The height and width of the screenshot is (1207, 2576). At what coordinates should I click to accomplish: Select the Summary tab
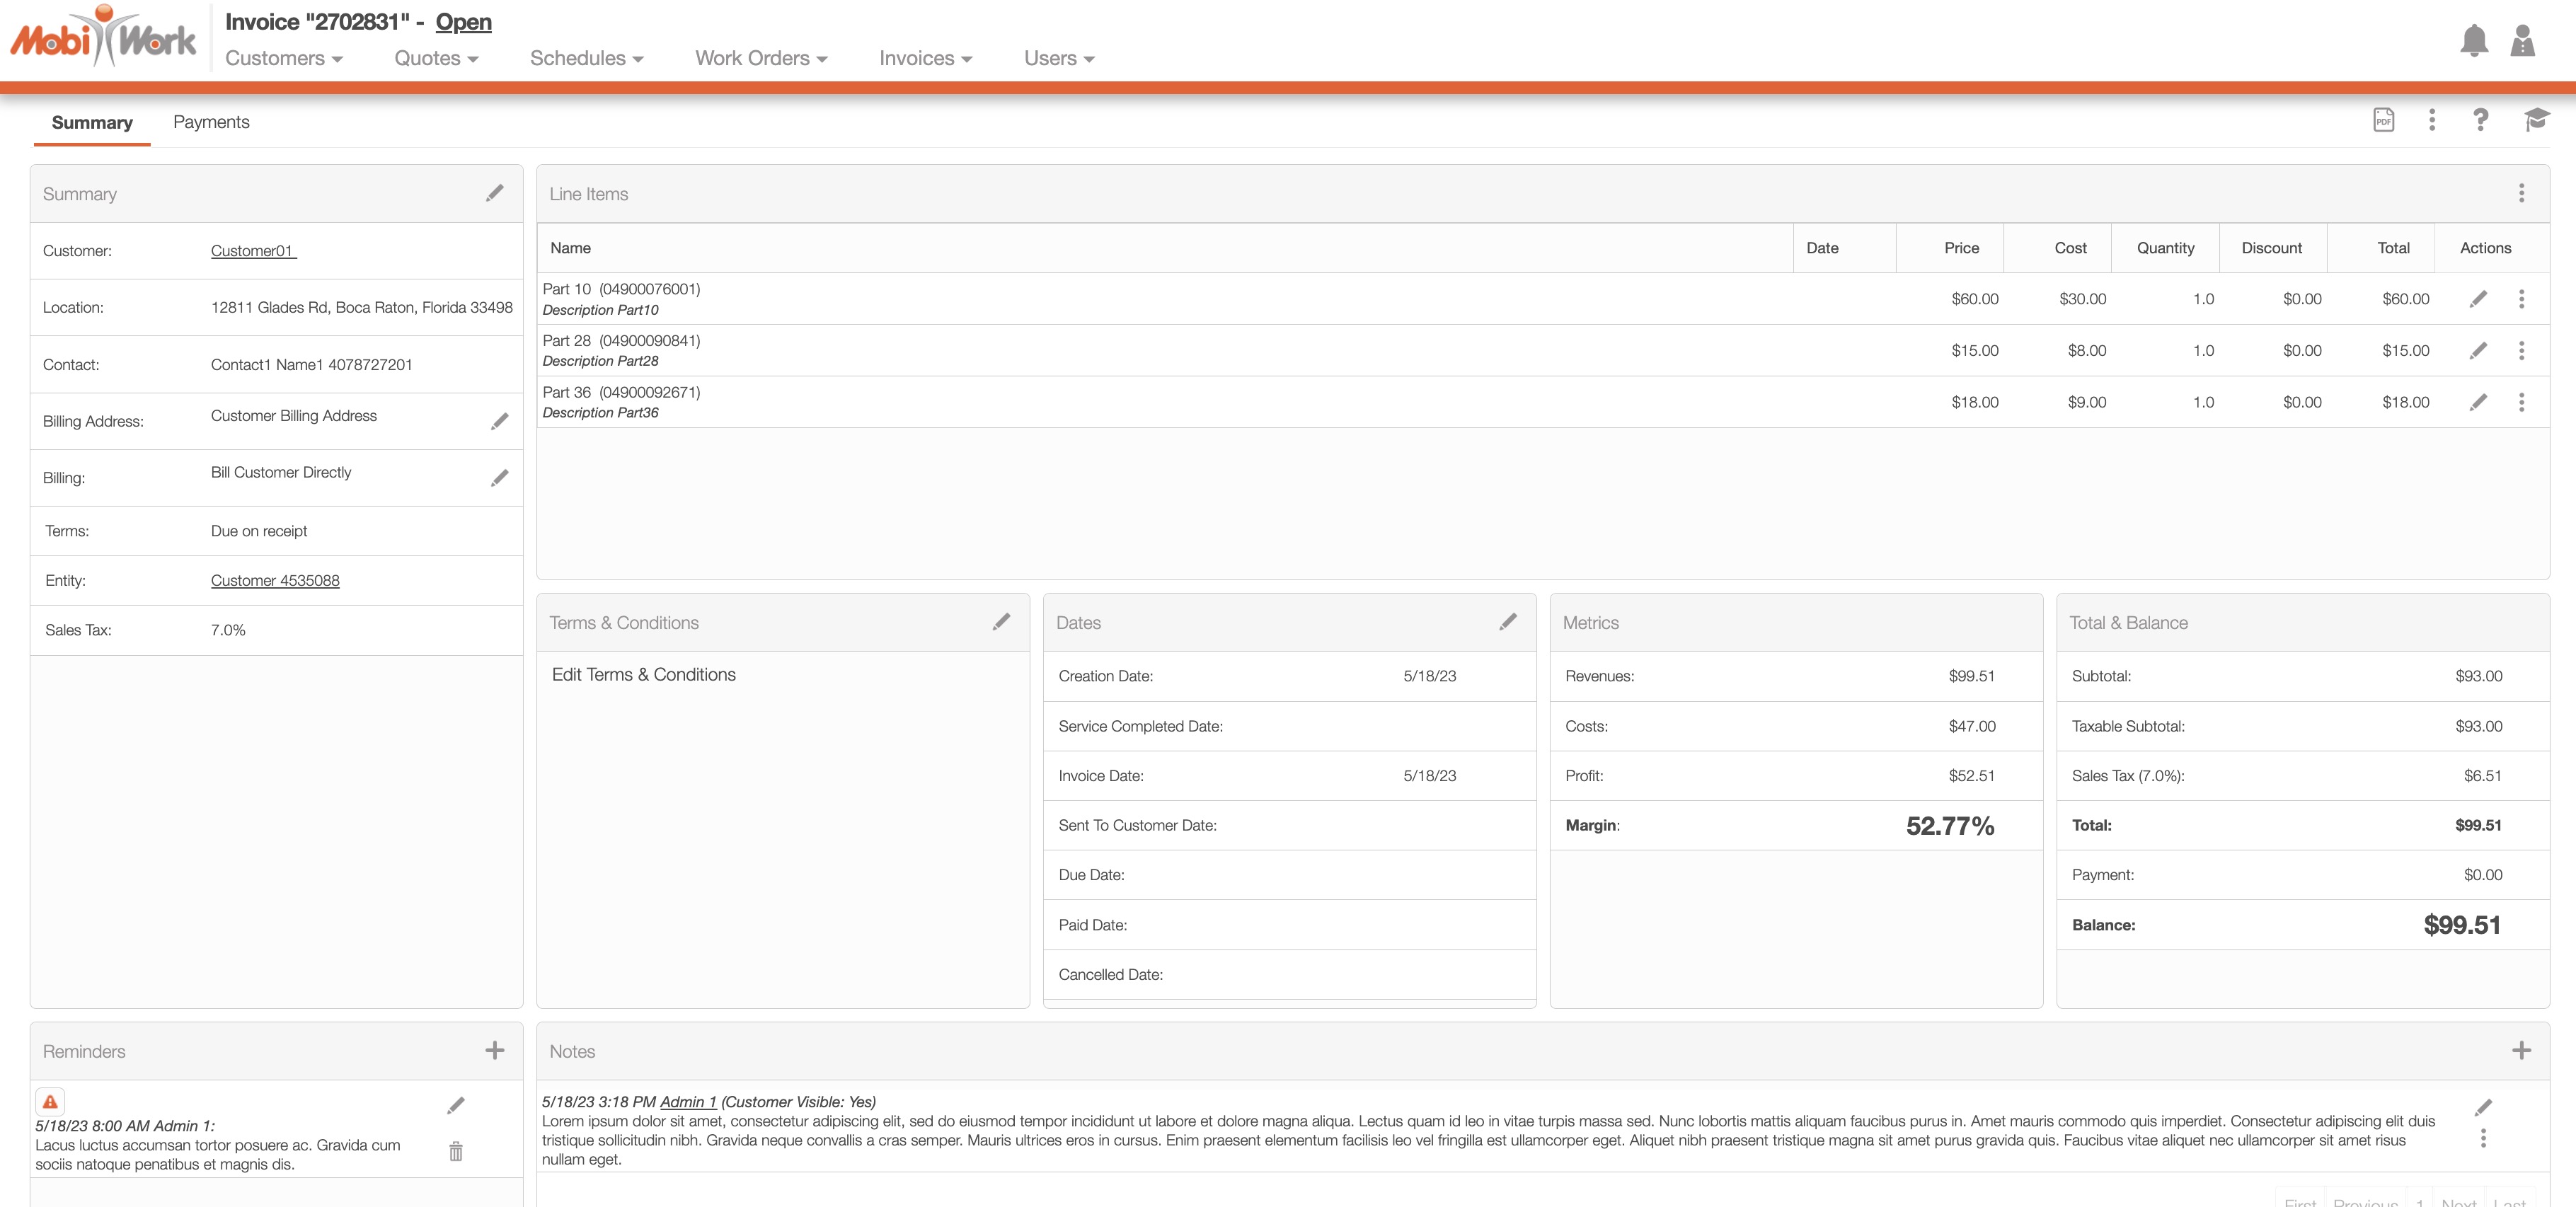click(92, 122)
